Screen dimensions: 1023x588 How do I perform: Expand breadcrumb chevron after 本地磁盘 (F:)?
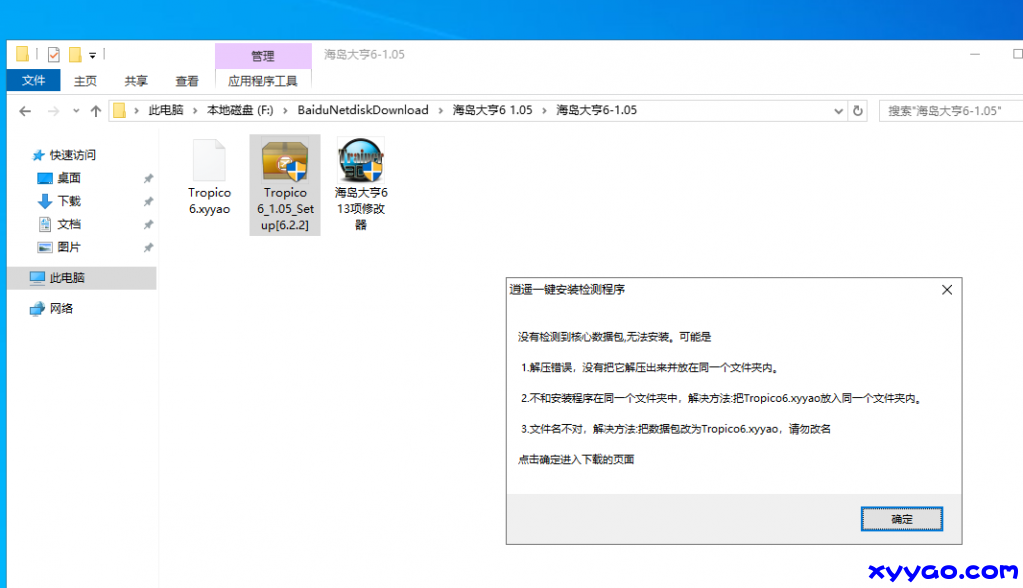click(285, 111)
